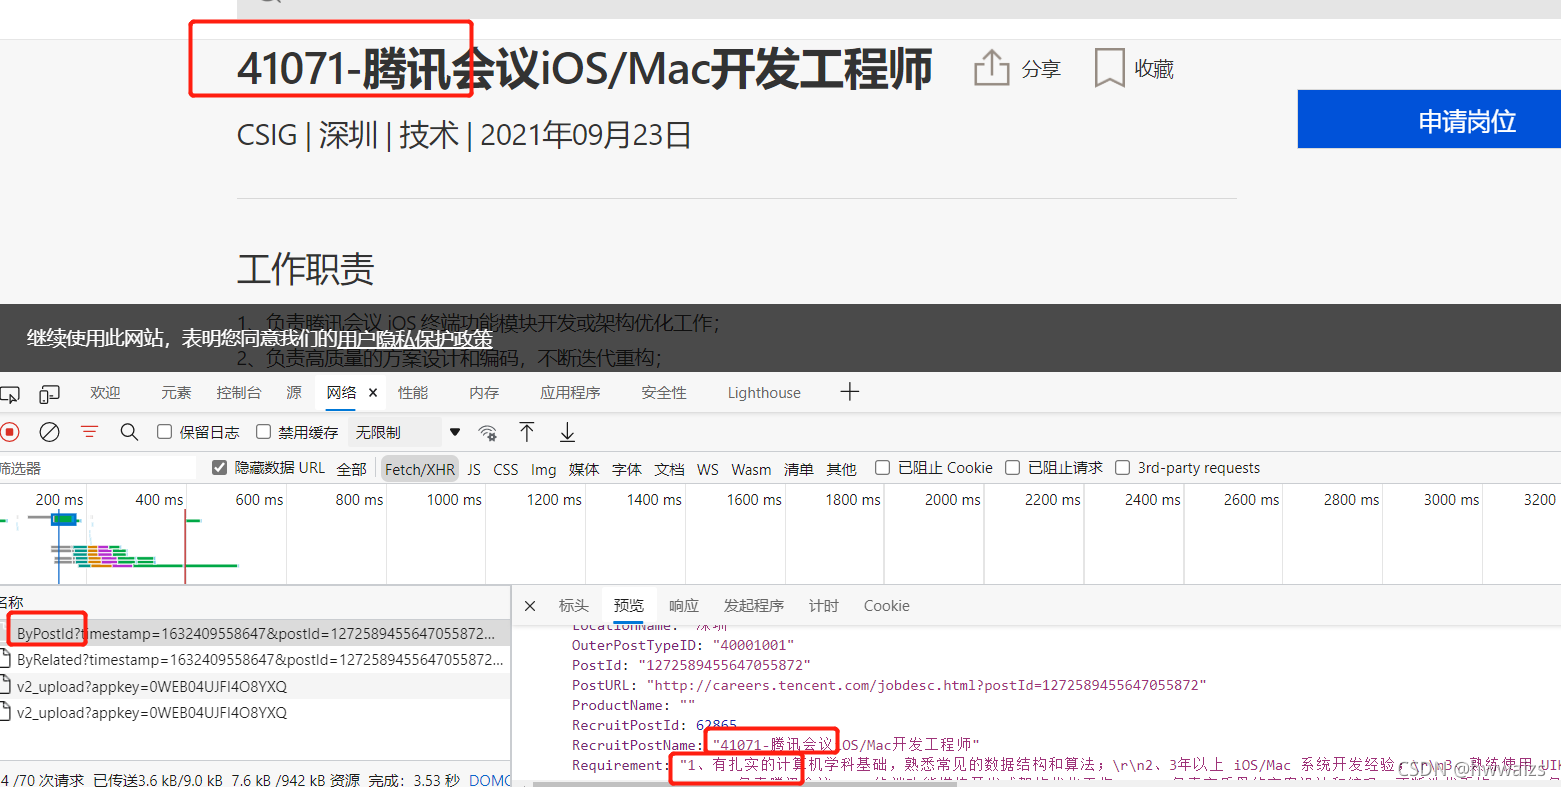Filter requests by JS
Screen dimensions: 1561x787
tap(474, 469)
